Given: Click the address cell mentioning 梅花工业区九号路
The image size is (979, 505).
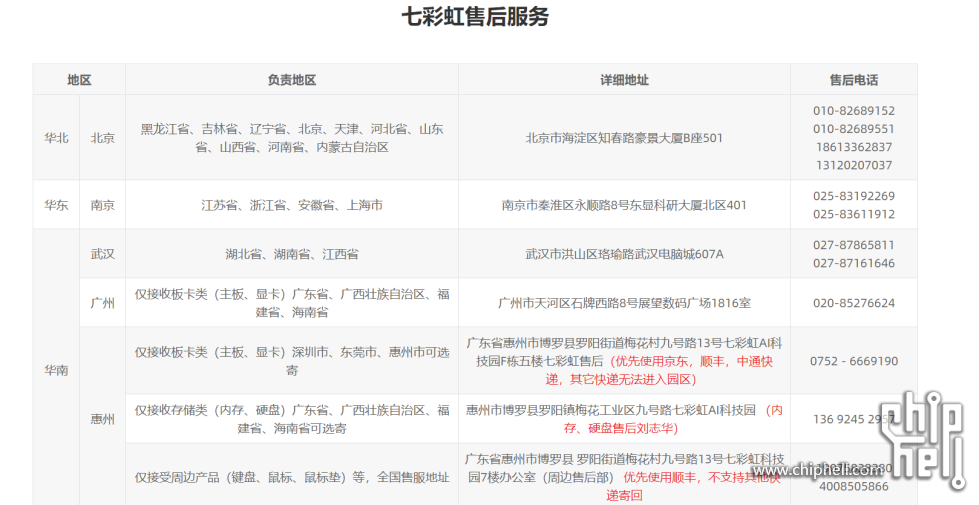Looking at the screenshot, I should (x=624, y=419).
